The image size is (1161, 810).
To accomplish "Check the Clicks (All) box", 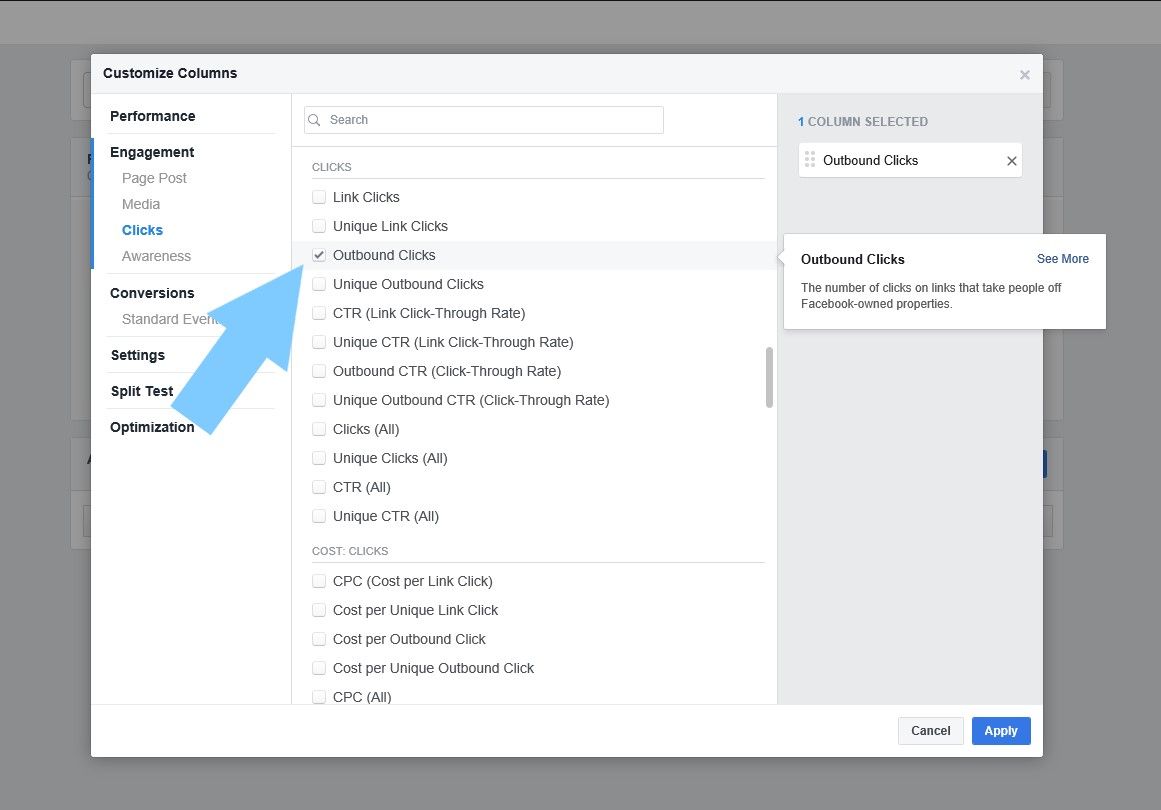I will coord(319,429).
